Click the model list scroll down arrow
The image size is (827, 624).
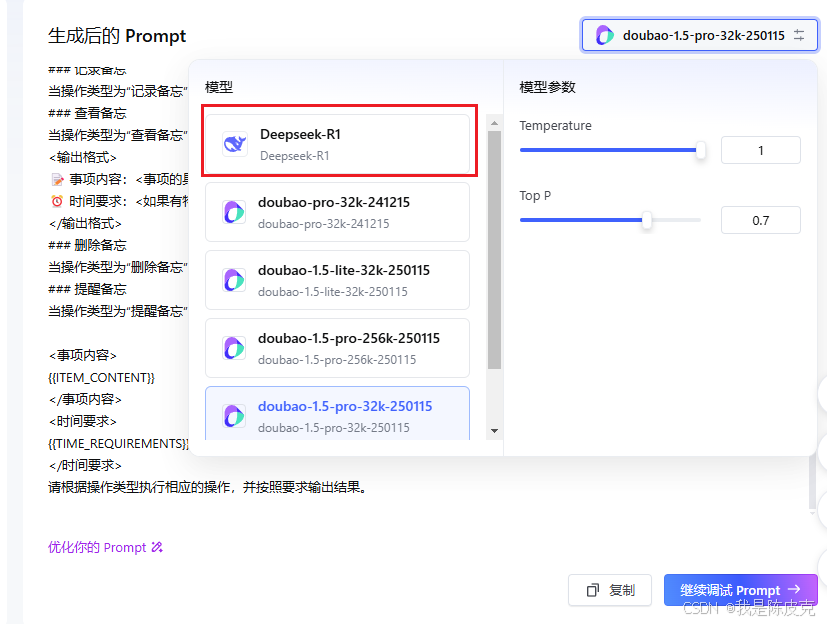click(494, 431)
